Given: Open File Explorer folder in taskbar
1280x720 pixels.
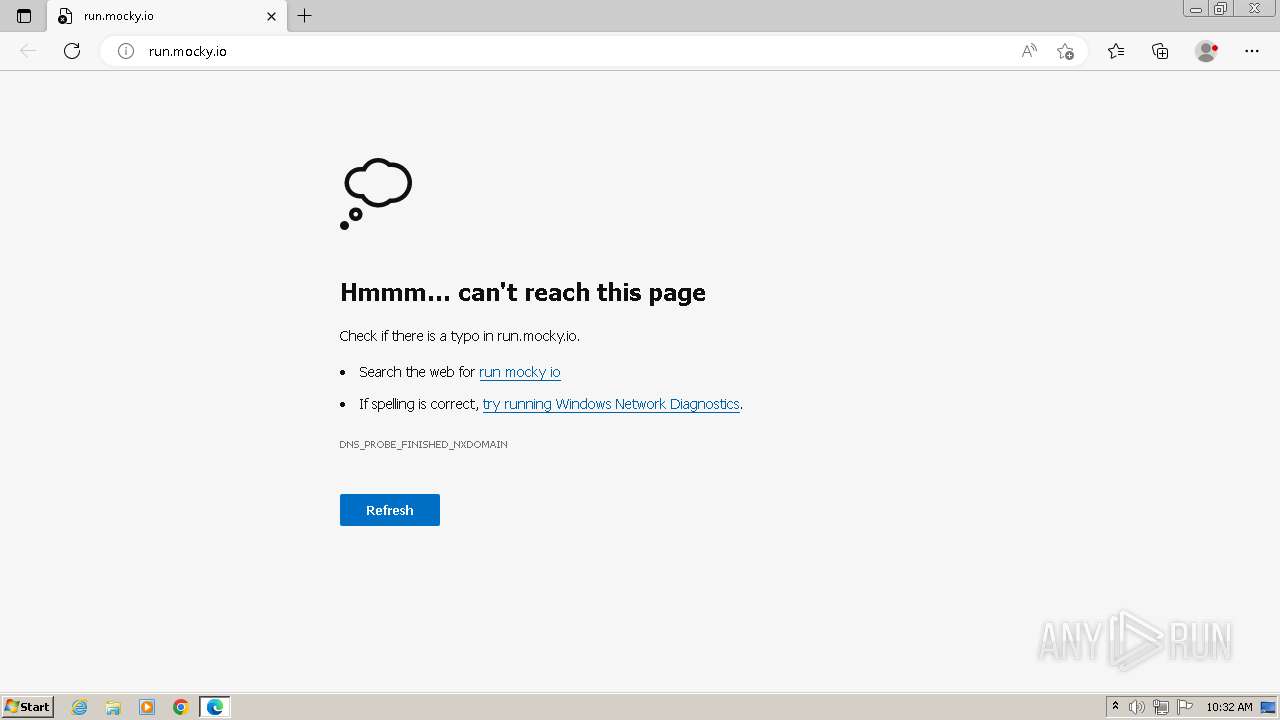Looking at the screenshot, I should coord(113,707).
